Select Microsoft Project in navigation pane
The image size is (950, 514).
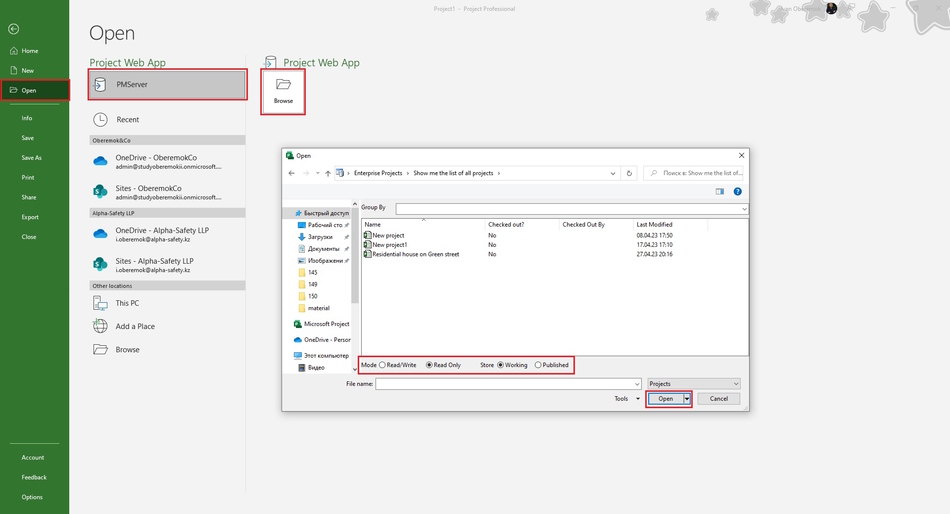[322, 324]
